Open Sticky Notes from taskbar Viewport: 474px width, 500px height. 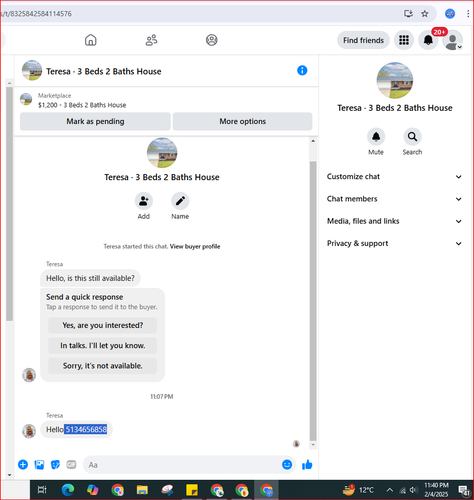click(192, 490)
